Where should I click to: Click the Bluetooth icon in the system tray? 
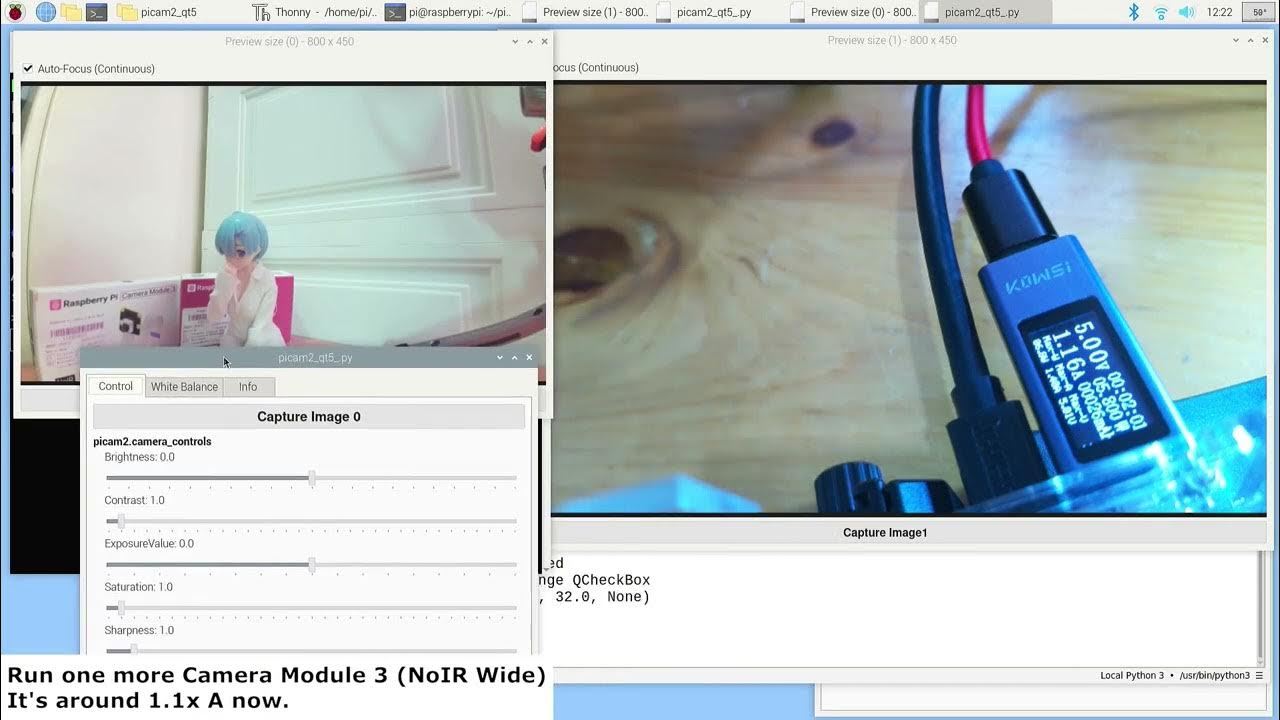(1134, 12)
